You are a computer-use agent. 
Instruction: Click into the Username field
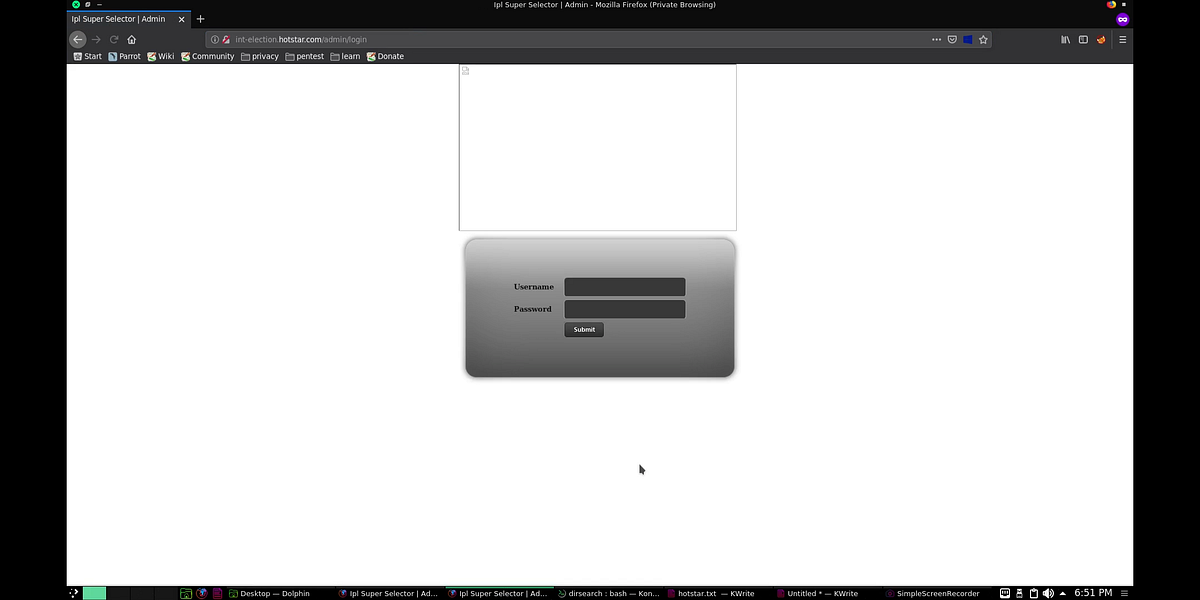[x=625, y=287]
